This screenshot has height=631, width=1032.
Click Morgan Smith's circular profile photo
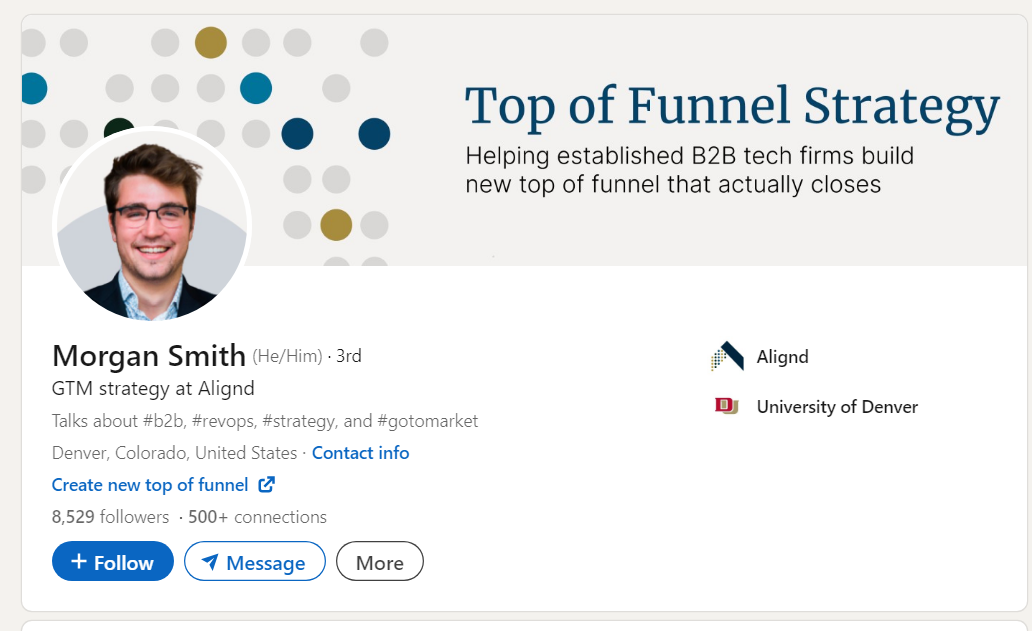[x=150, y=225]
